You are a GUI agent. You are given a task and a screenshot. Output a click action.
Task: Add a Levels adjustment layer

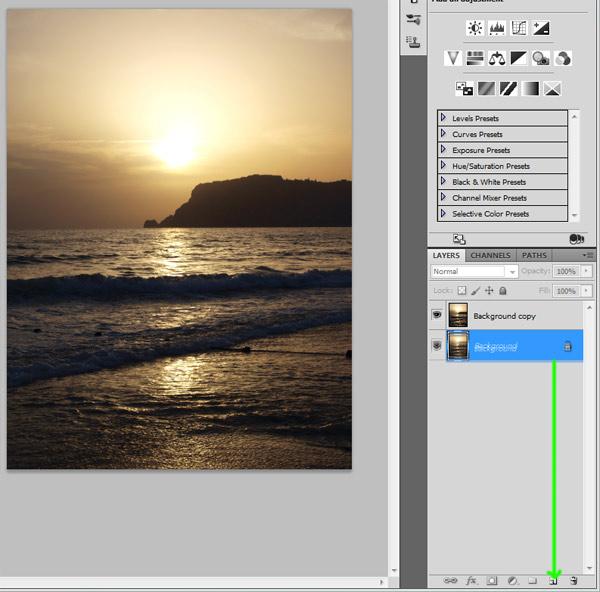coord(496,28)
